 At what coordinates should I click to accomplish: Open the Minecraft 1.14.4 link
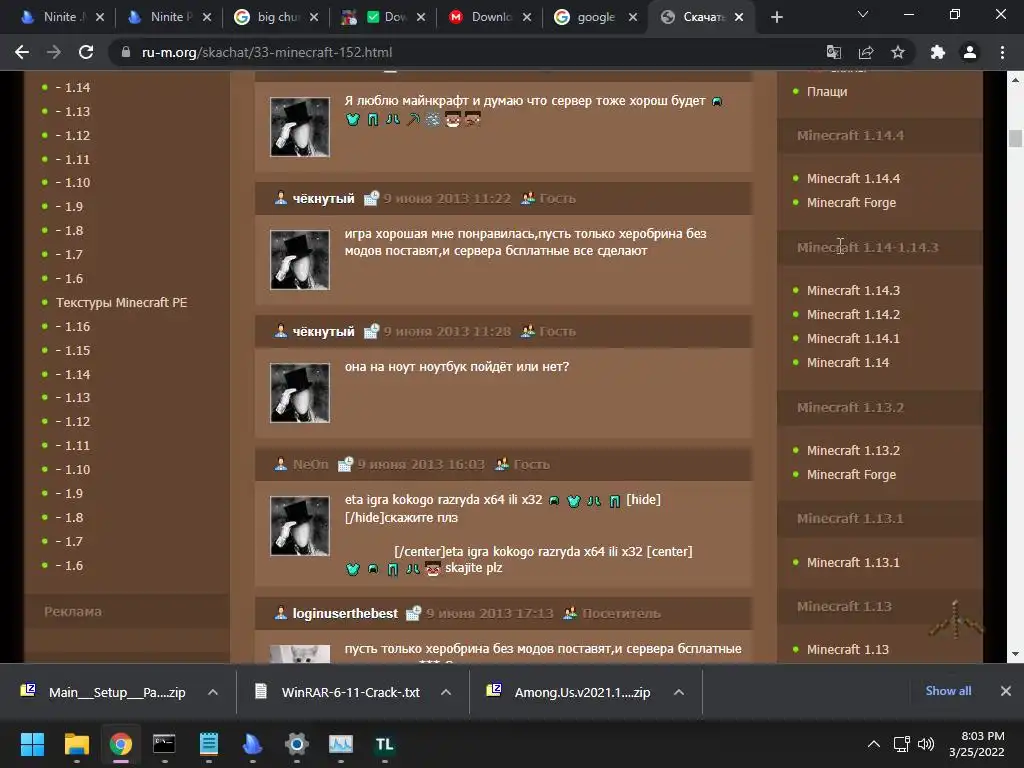coord(853,179)
